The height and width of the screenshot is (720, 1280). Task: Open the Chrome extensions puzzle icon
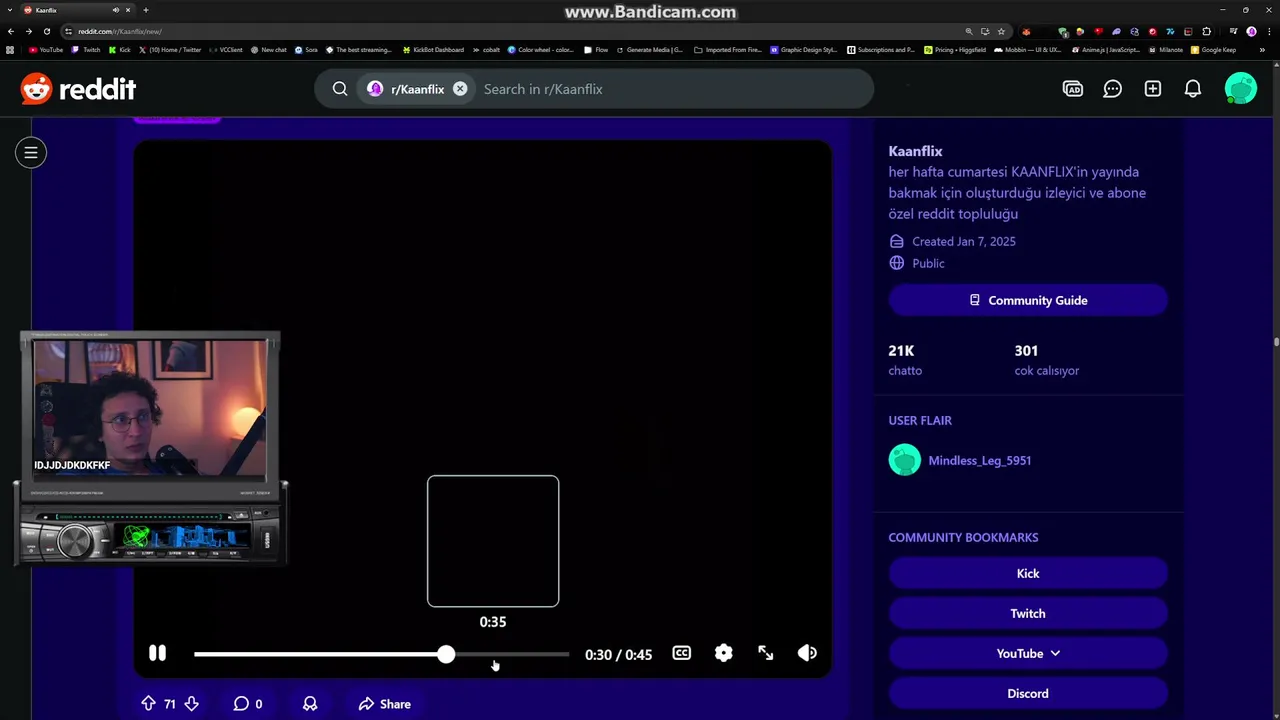coord(1207,31)
